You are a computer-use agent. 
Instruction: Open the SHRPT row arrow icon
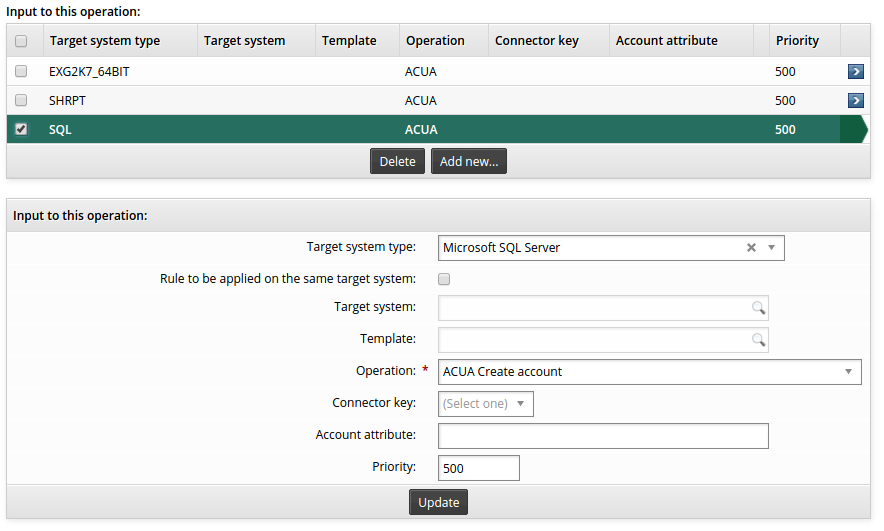coord(855,101)
